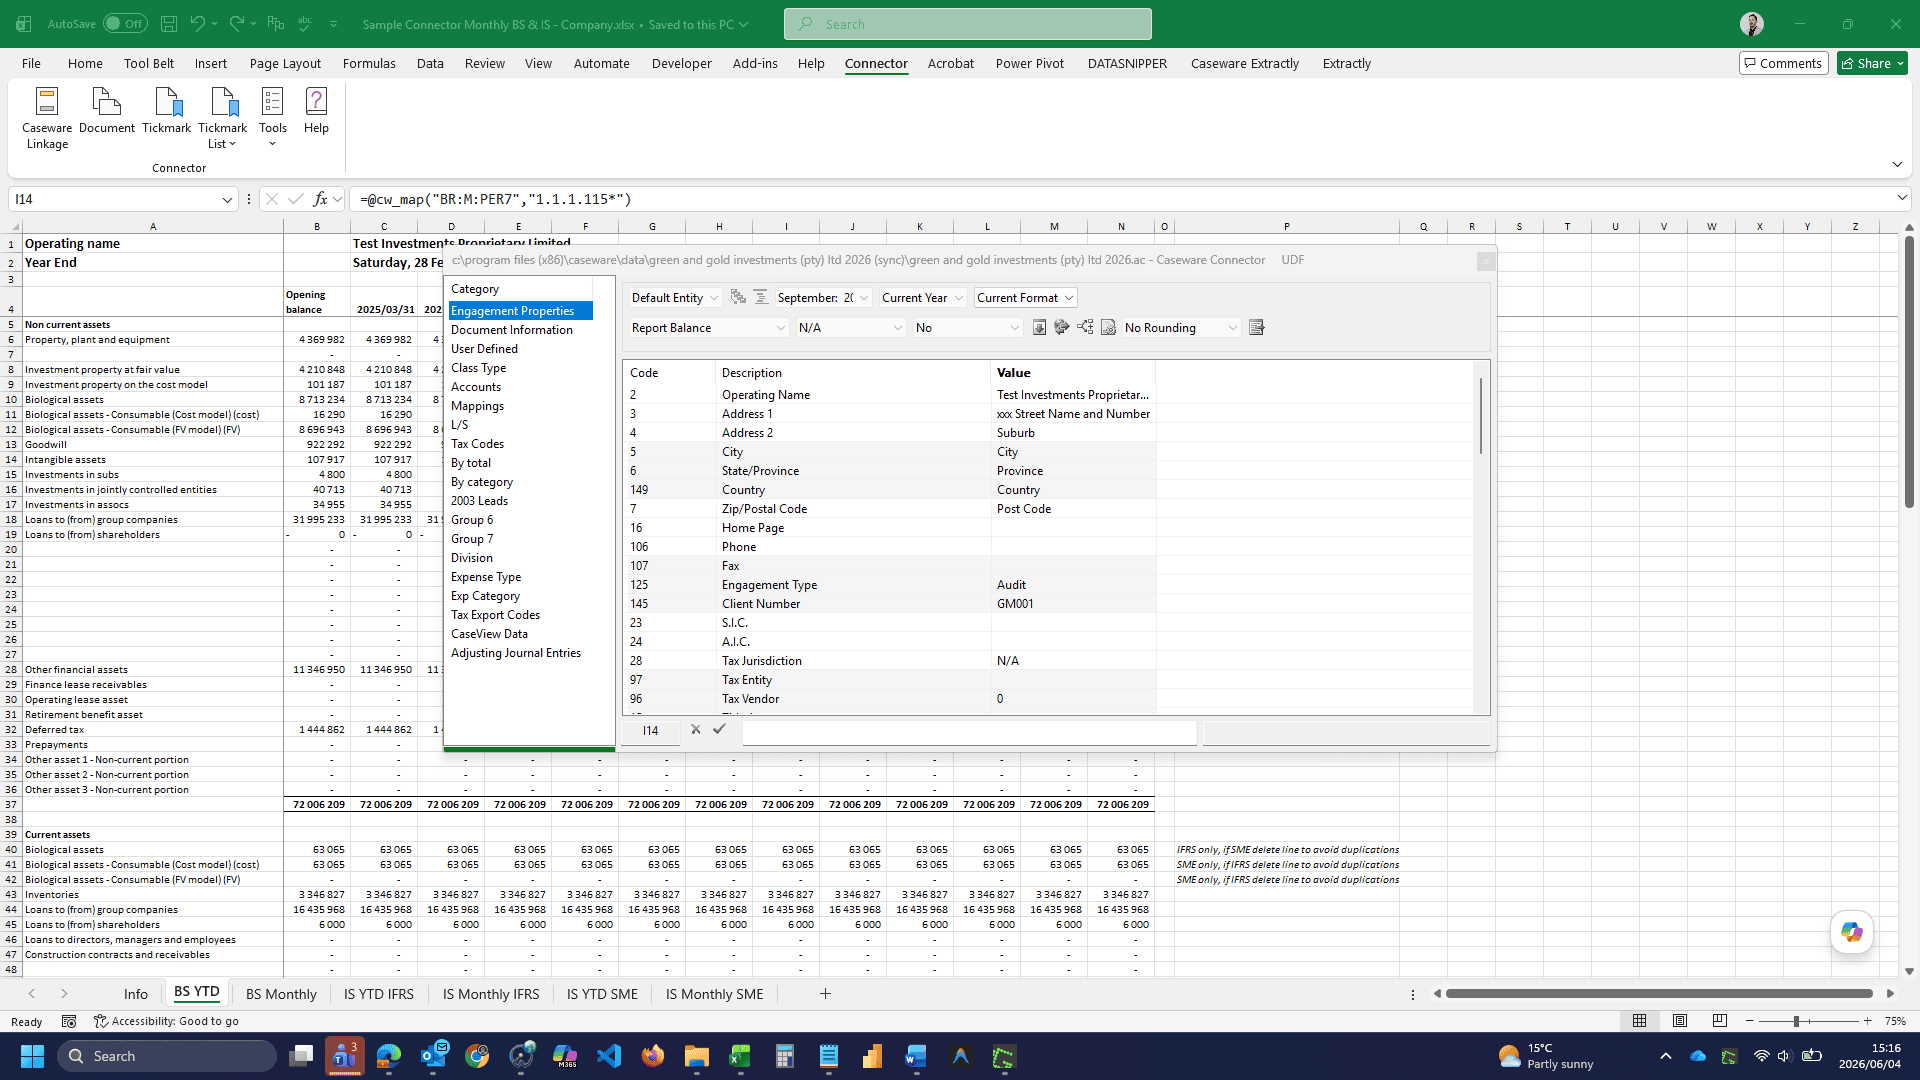Switch to the BS Monthly sheet tab
This screenshot has width=1920, height=1080.
click(281, 994)
